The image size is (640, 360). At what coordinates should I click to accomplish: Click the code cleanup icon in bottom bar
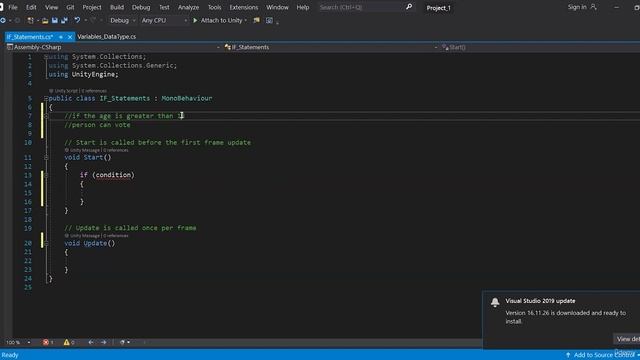[x=122, y=342]
